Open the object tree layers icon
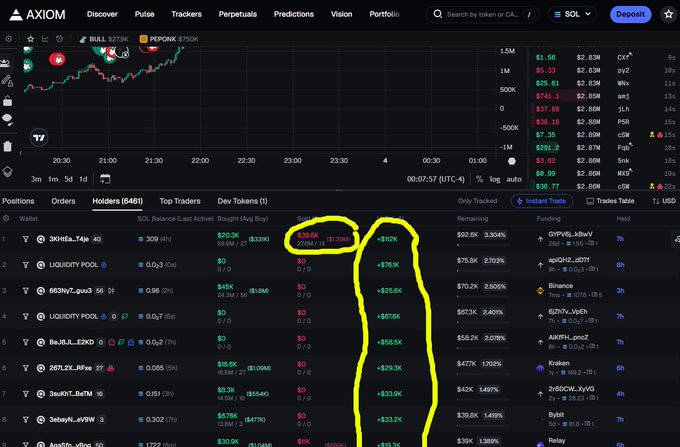The image size is (680, 447). click(7, 172)
